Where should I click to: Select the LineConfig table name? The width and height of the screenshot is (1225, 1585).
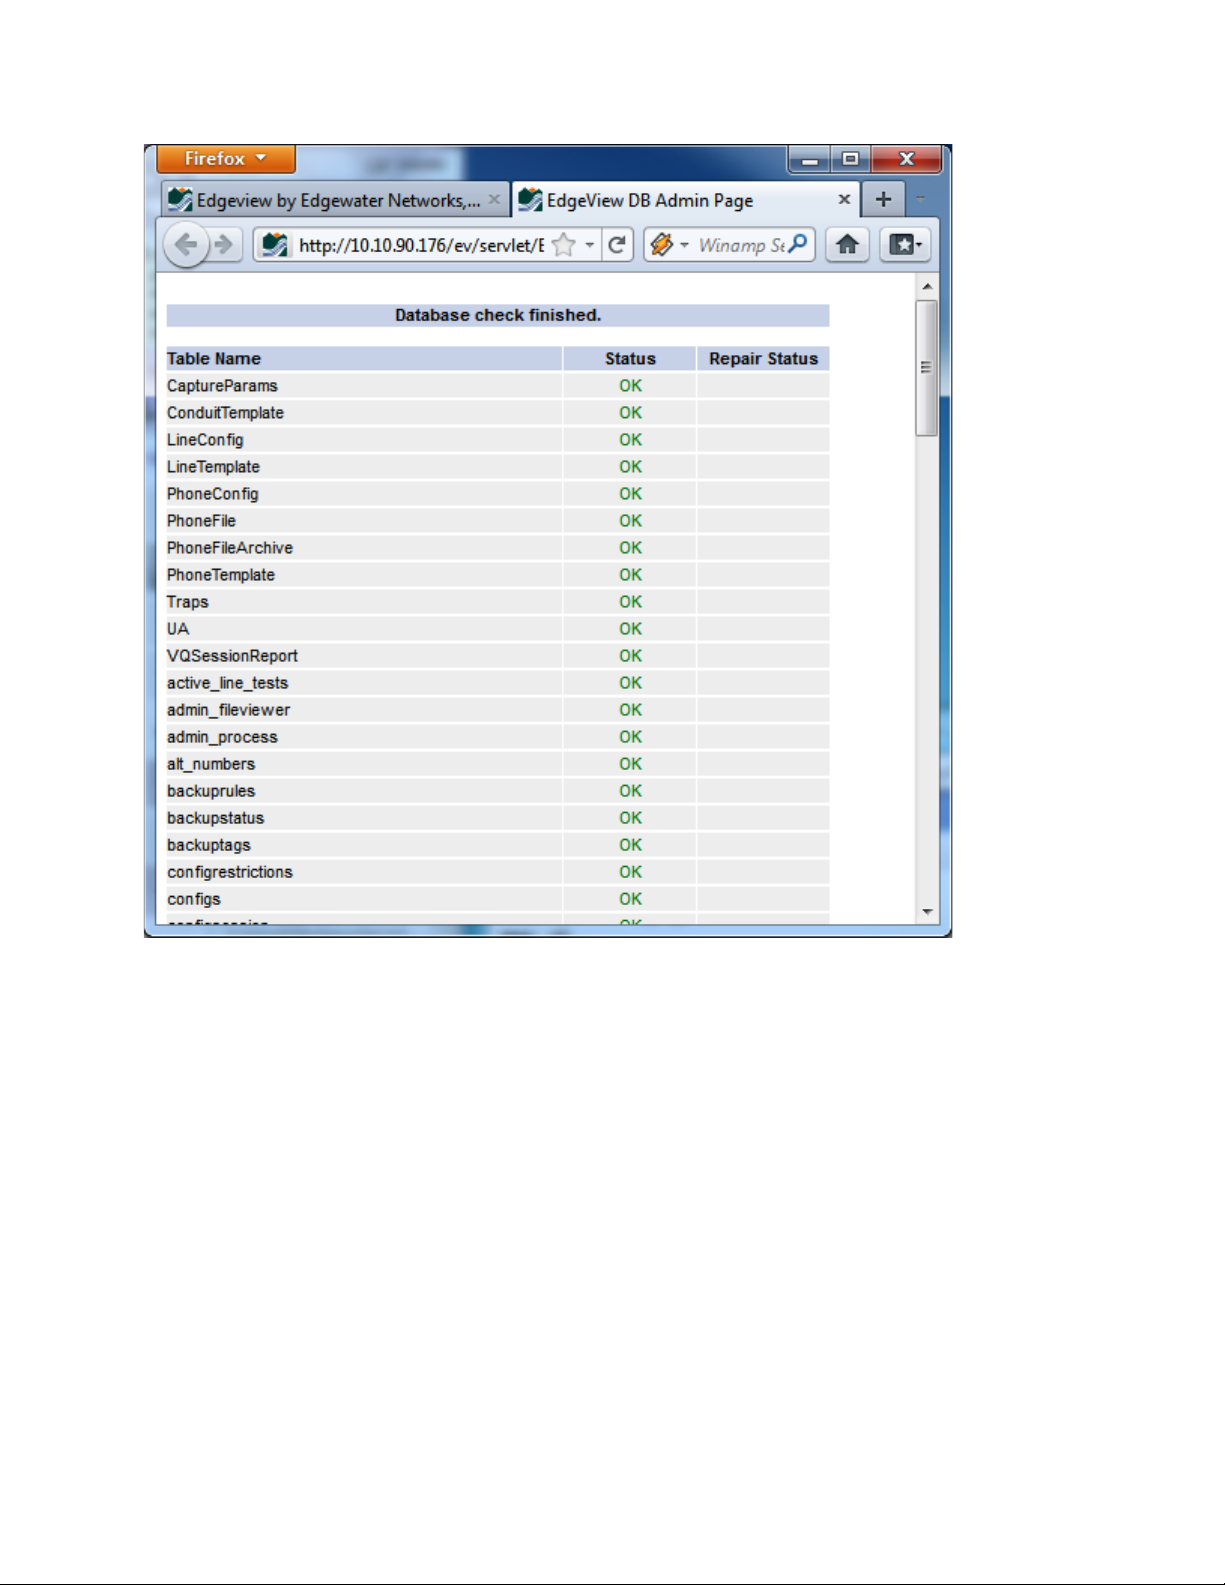(x=205, y=440)
